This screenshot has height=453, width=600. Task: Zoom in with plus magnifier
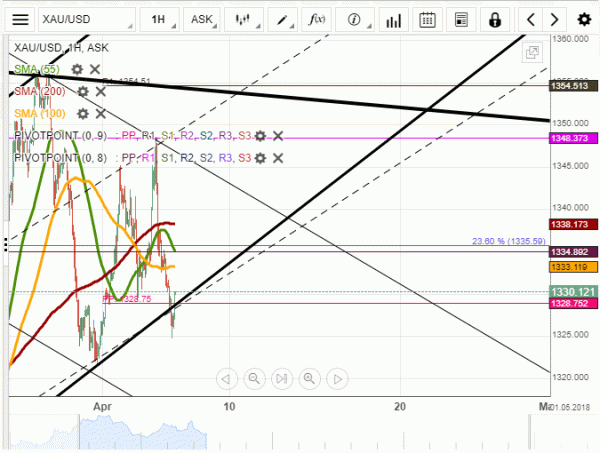click(x=309, y=379)
